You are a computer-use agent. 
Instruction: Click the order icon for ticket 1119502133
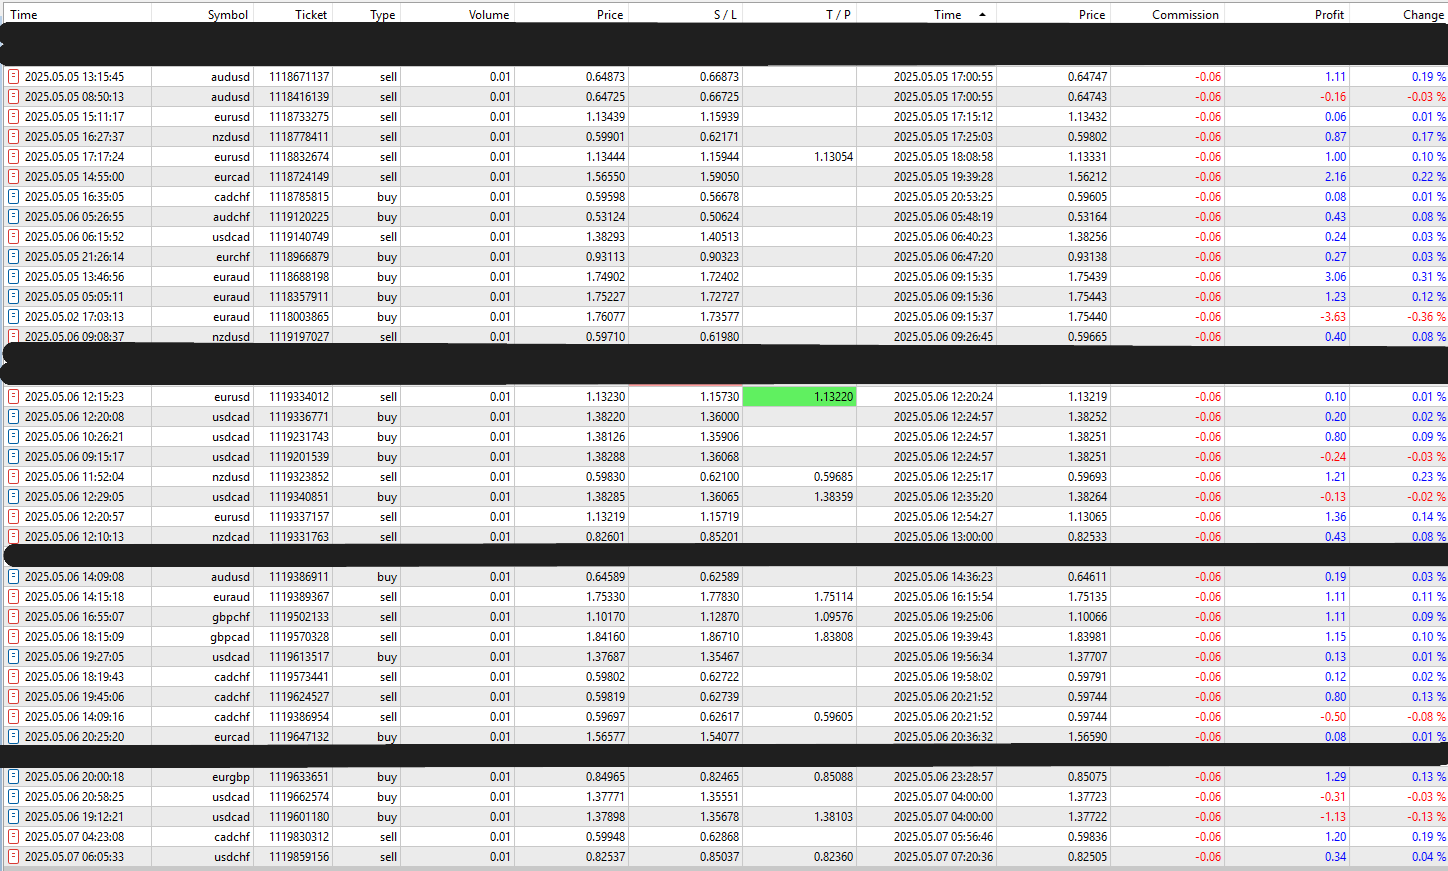click(13, 617)
